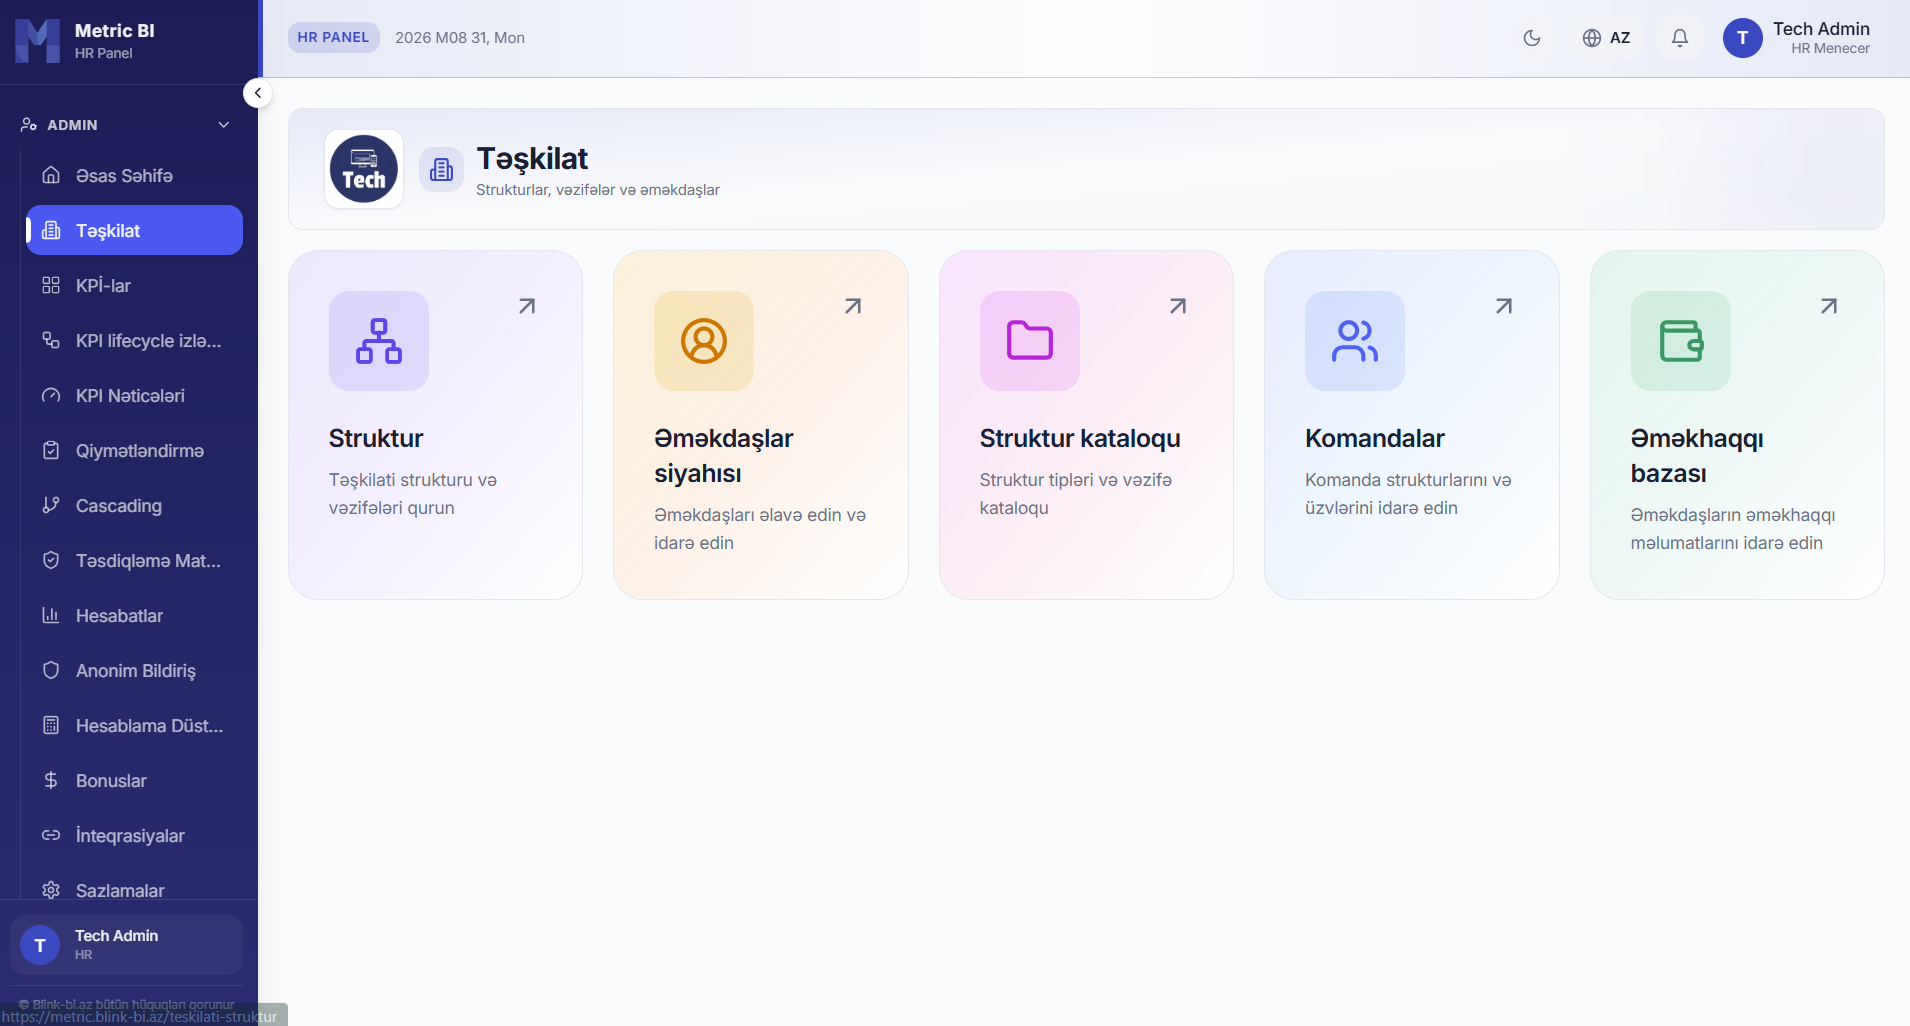Open the AZ language selector
The width and height of the screenshot is (1910, 1026).
(1606, 38)
